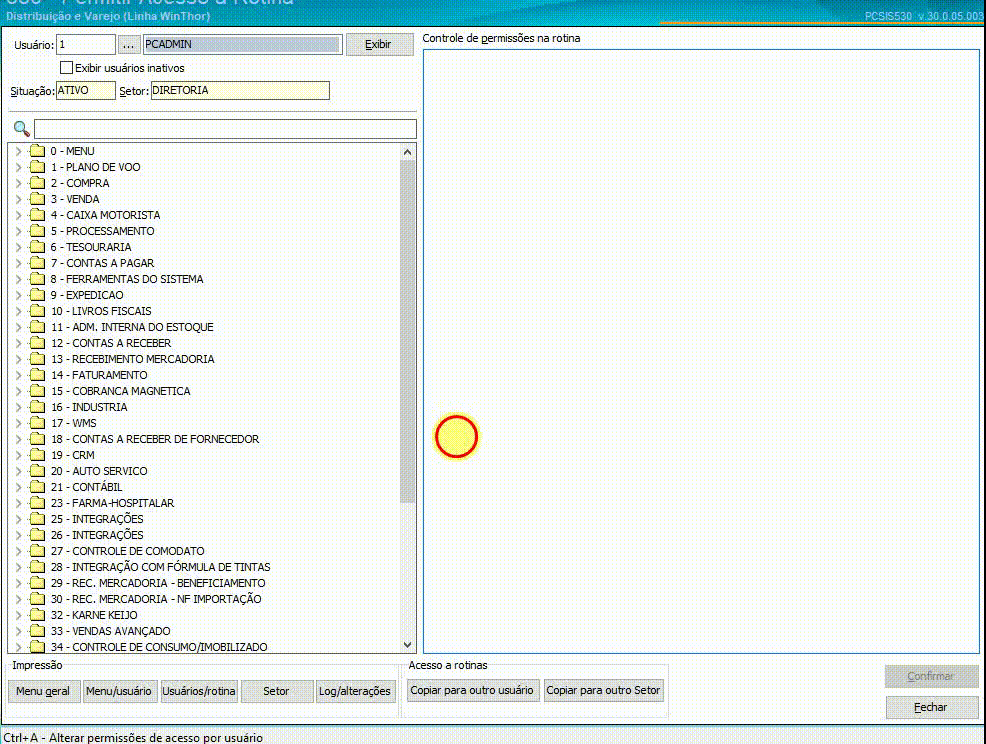Select 25 - INTEGRAÇÕES row
The width and height of the screenshot is (986, 744).
[97, 519]
